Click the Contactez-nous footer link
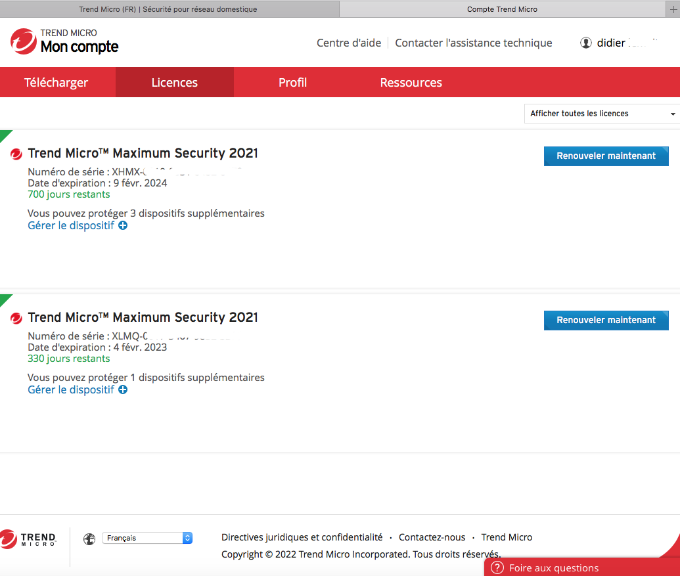680x576 pixels. [x=432, y=537]
